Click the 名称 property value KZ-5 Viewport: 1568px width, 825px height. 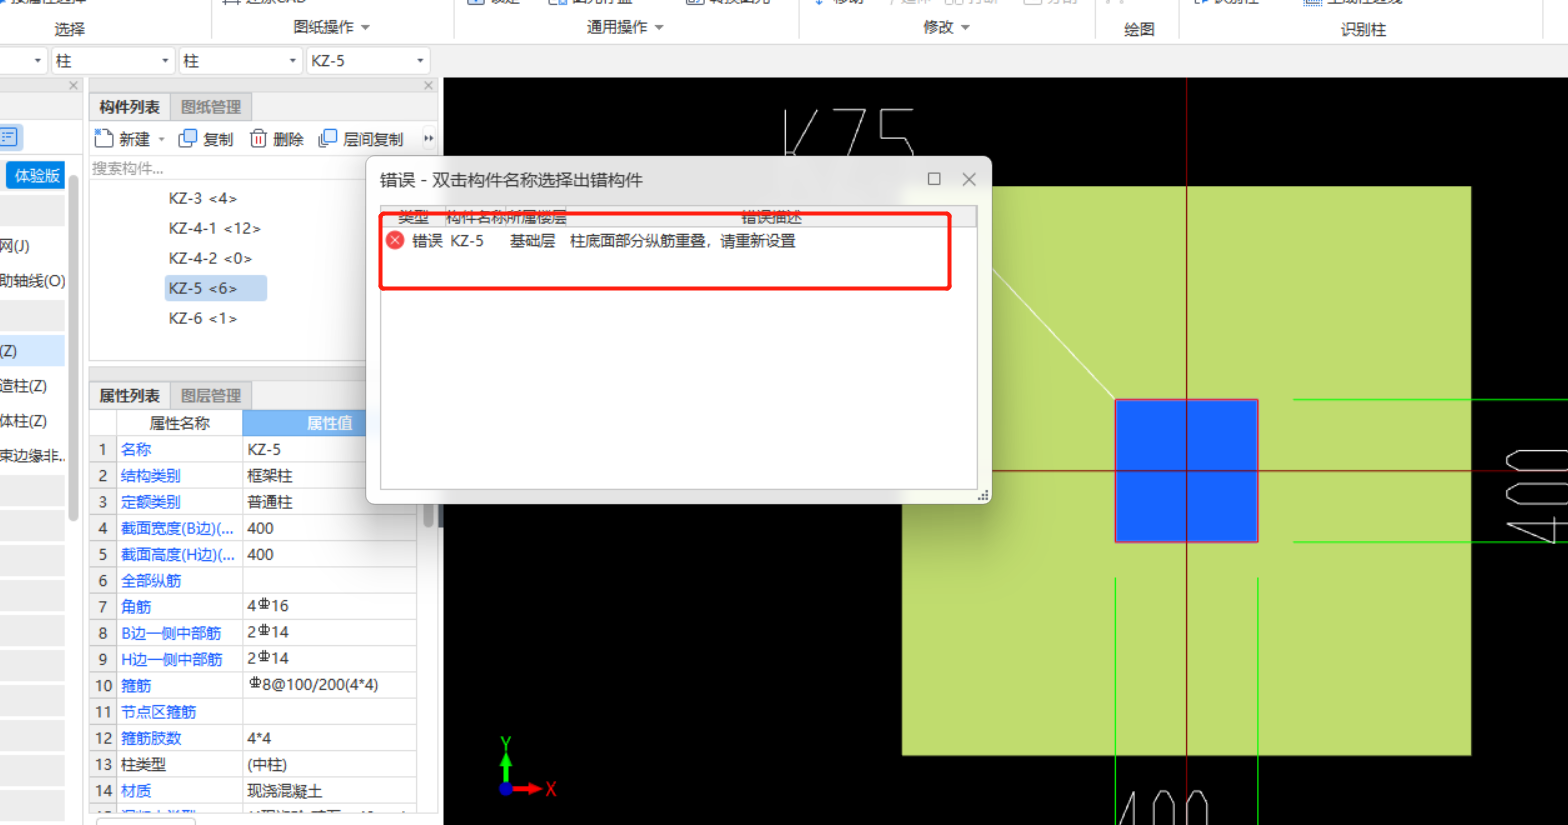pos(329,450)
